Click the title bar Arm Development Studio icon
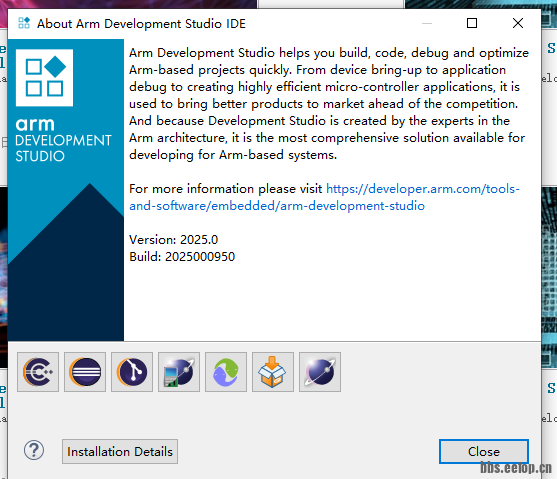 (24, 23)
